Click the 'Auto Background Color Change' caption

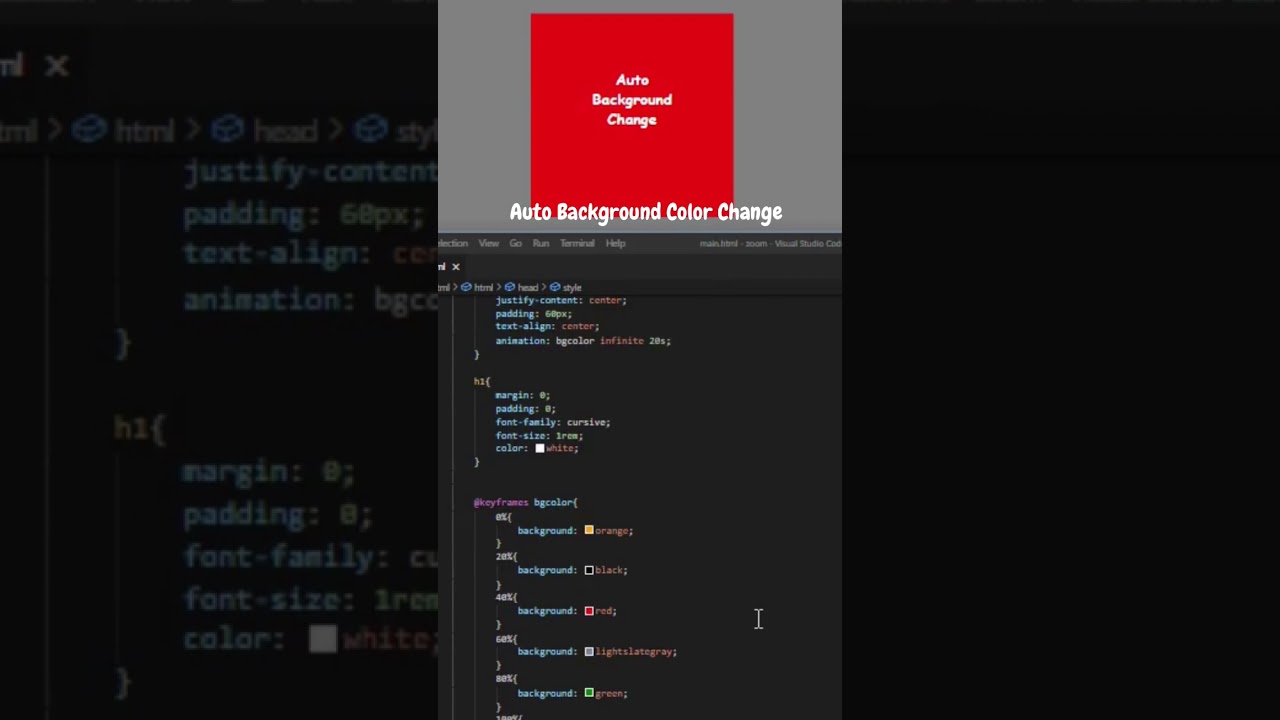646,212
